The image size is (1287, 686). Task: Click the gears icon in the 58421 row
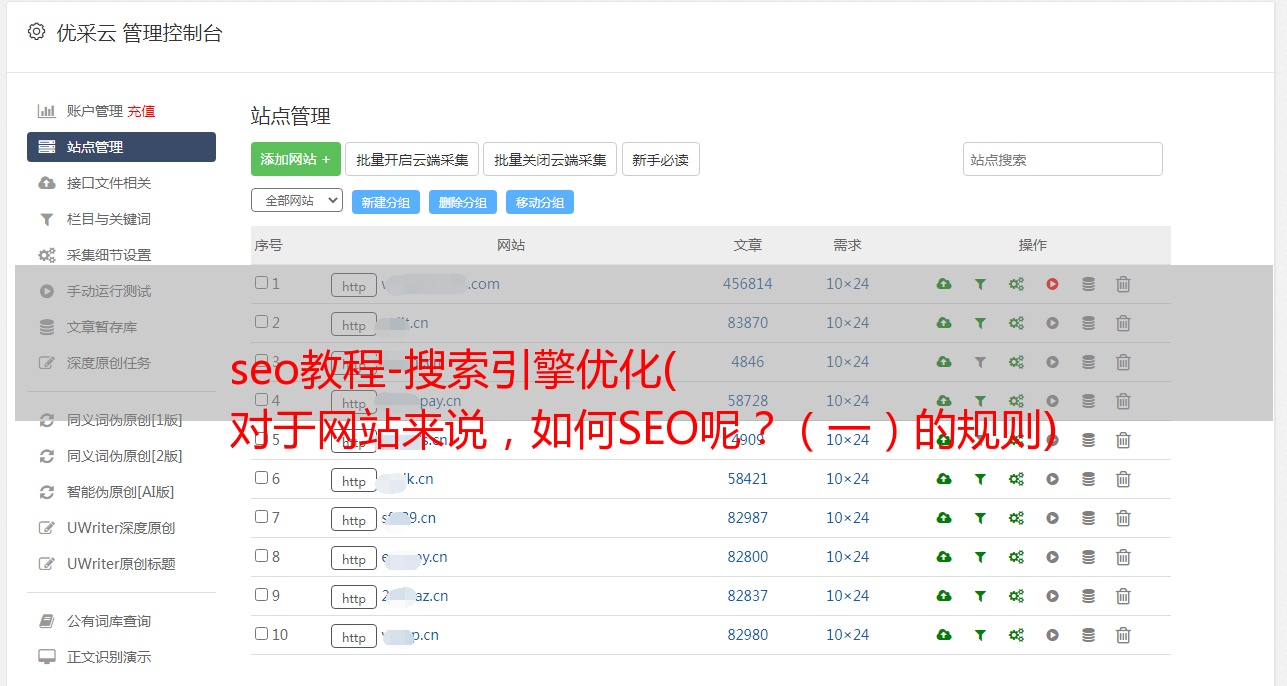click(1016, 479)
